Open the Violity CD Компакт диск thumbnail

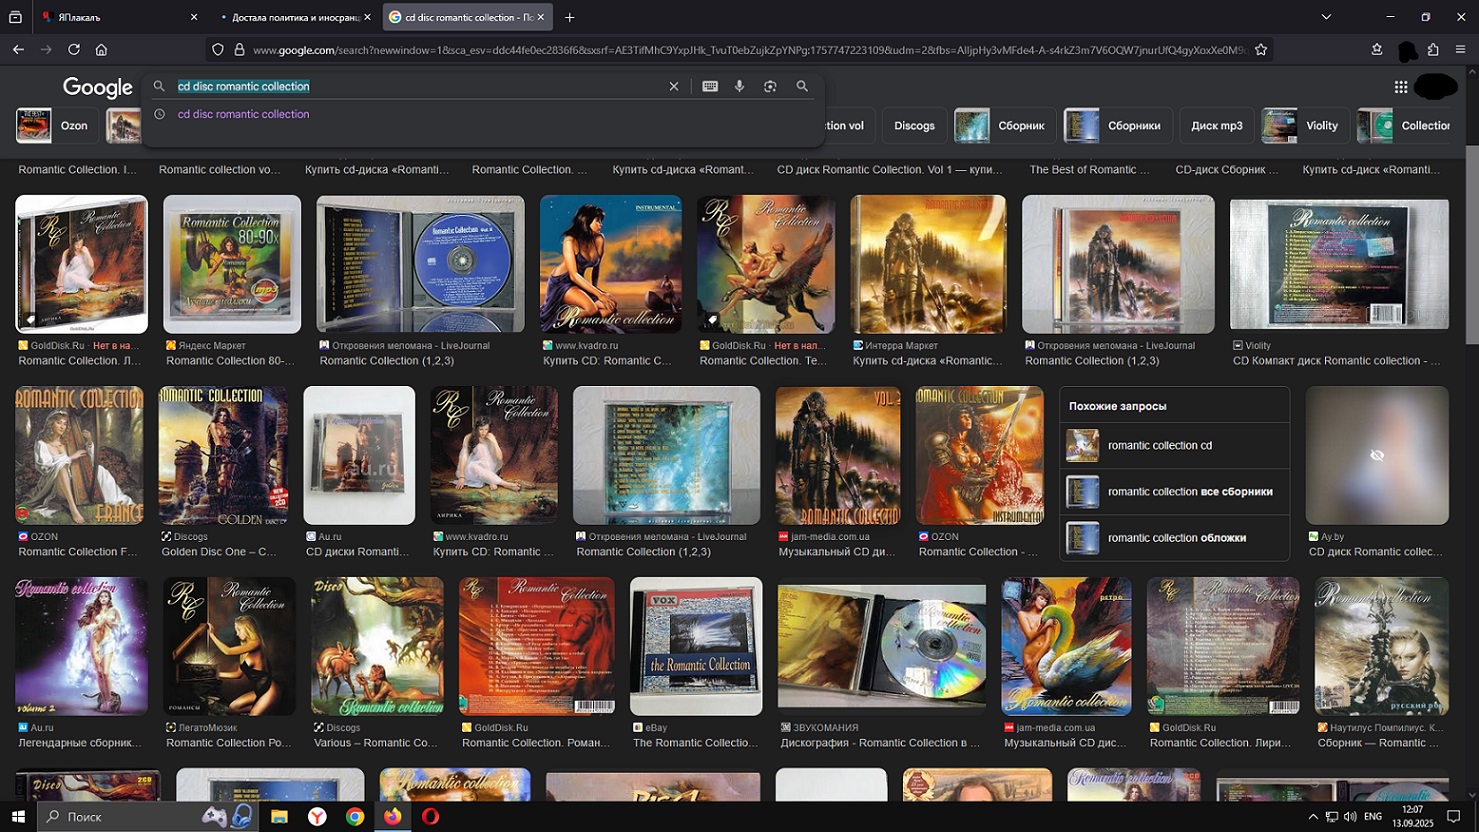pos(1339,264)
